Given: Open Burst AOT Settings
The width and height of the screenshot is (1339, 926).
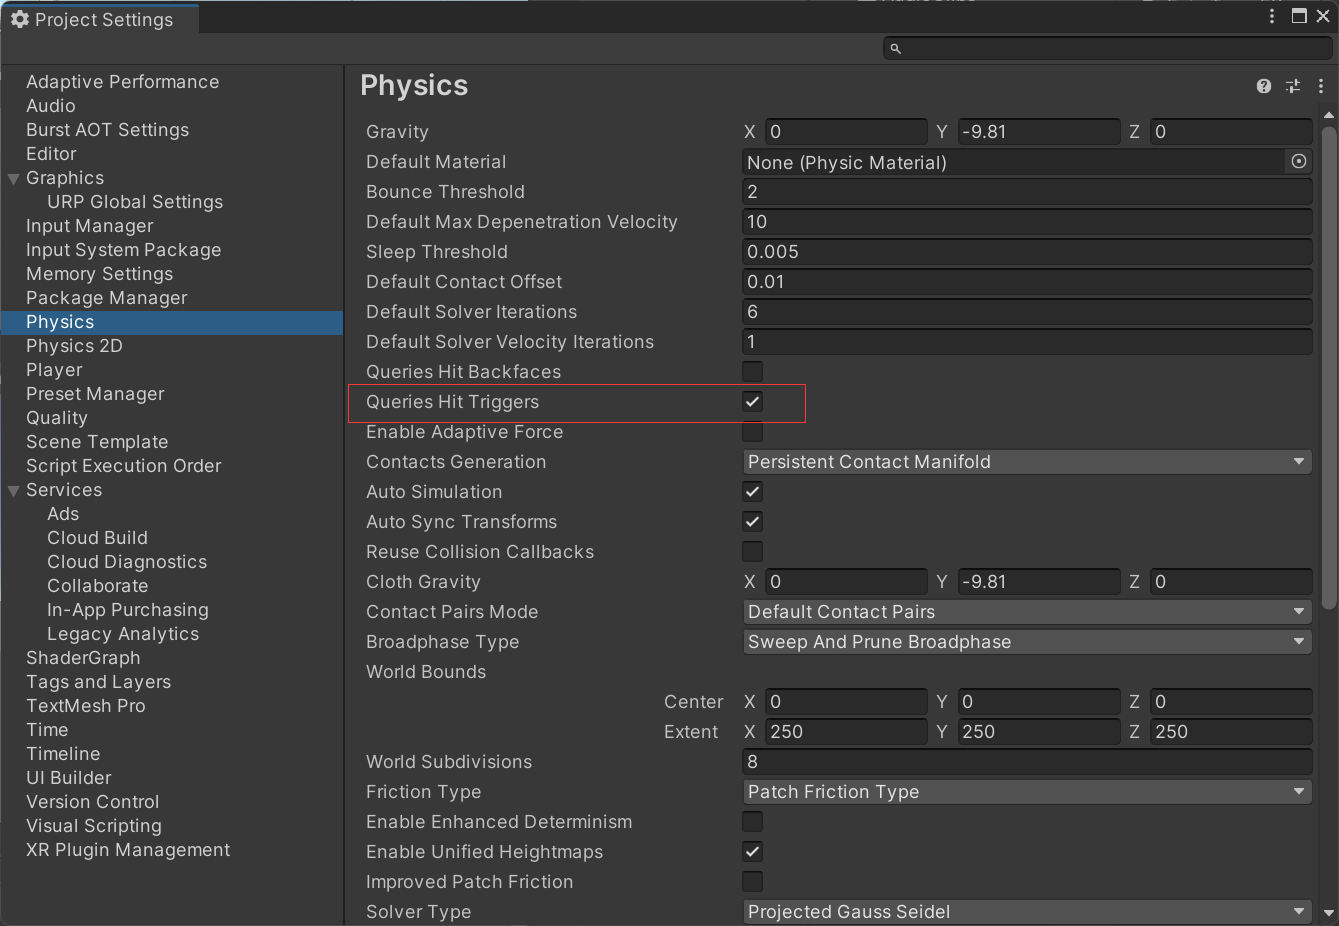Looking at the screenshot, I should click(107, 130).
